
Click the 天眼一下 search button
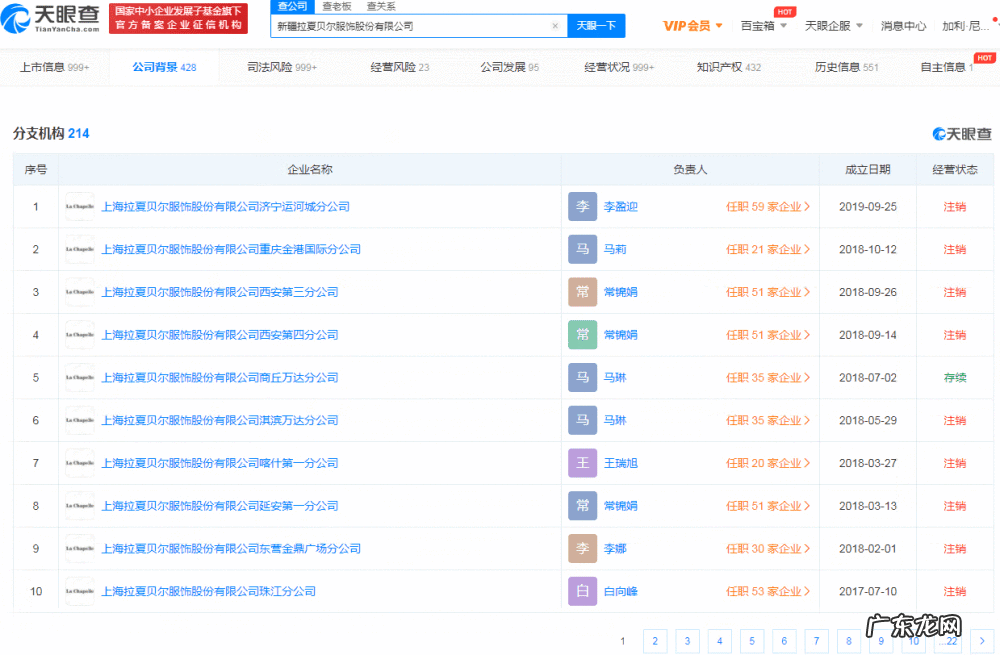pyautogui.click(x=597, y=25)
